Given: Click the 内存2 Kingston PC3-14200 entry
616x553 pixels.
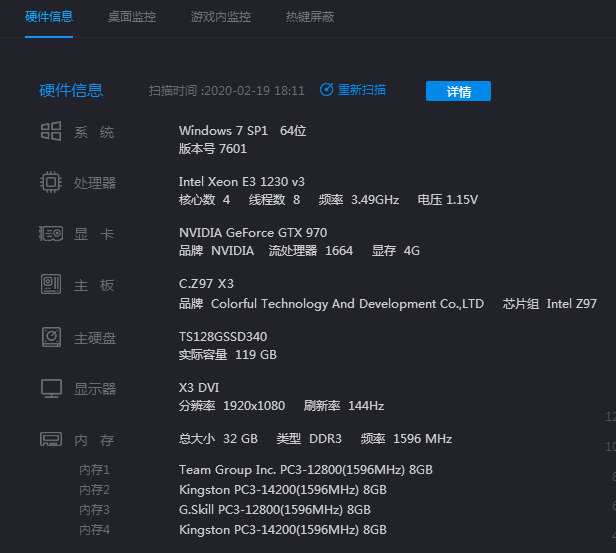Looking at the screenshot, I should coord(283,490).
